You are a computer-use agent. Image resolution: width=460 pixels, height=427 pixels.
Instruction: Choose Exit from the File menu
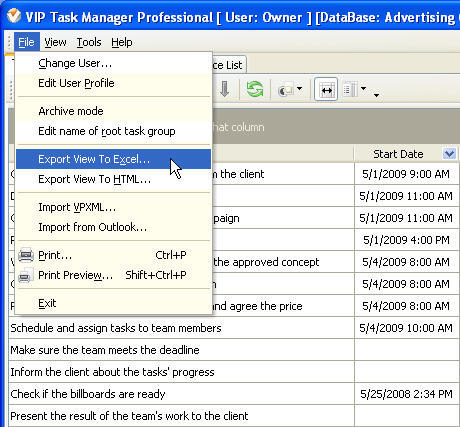tap(113, 303)
